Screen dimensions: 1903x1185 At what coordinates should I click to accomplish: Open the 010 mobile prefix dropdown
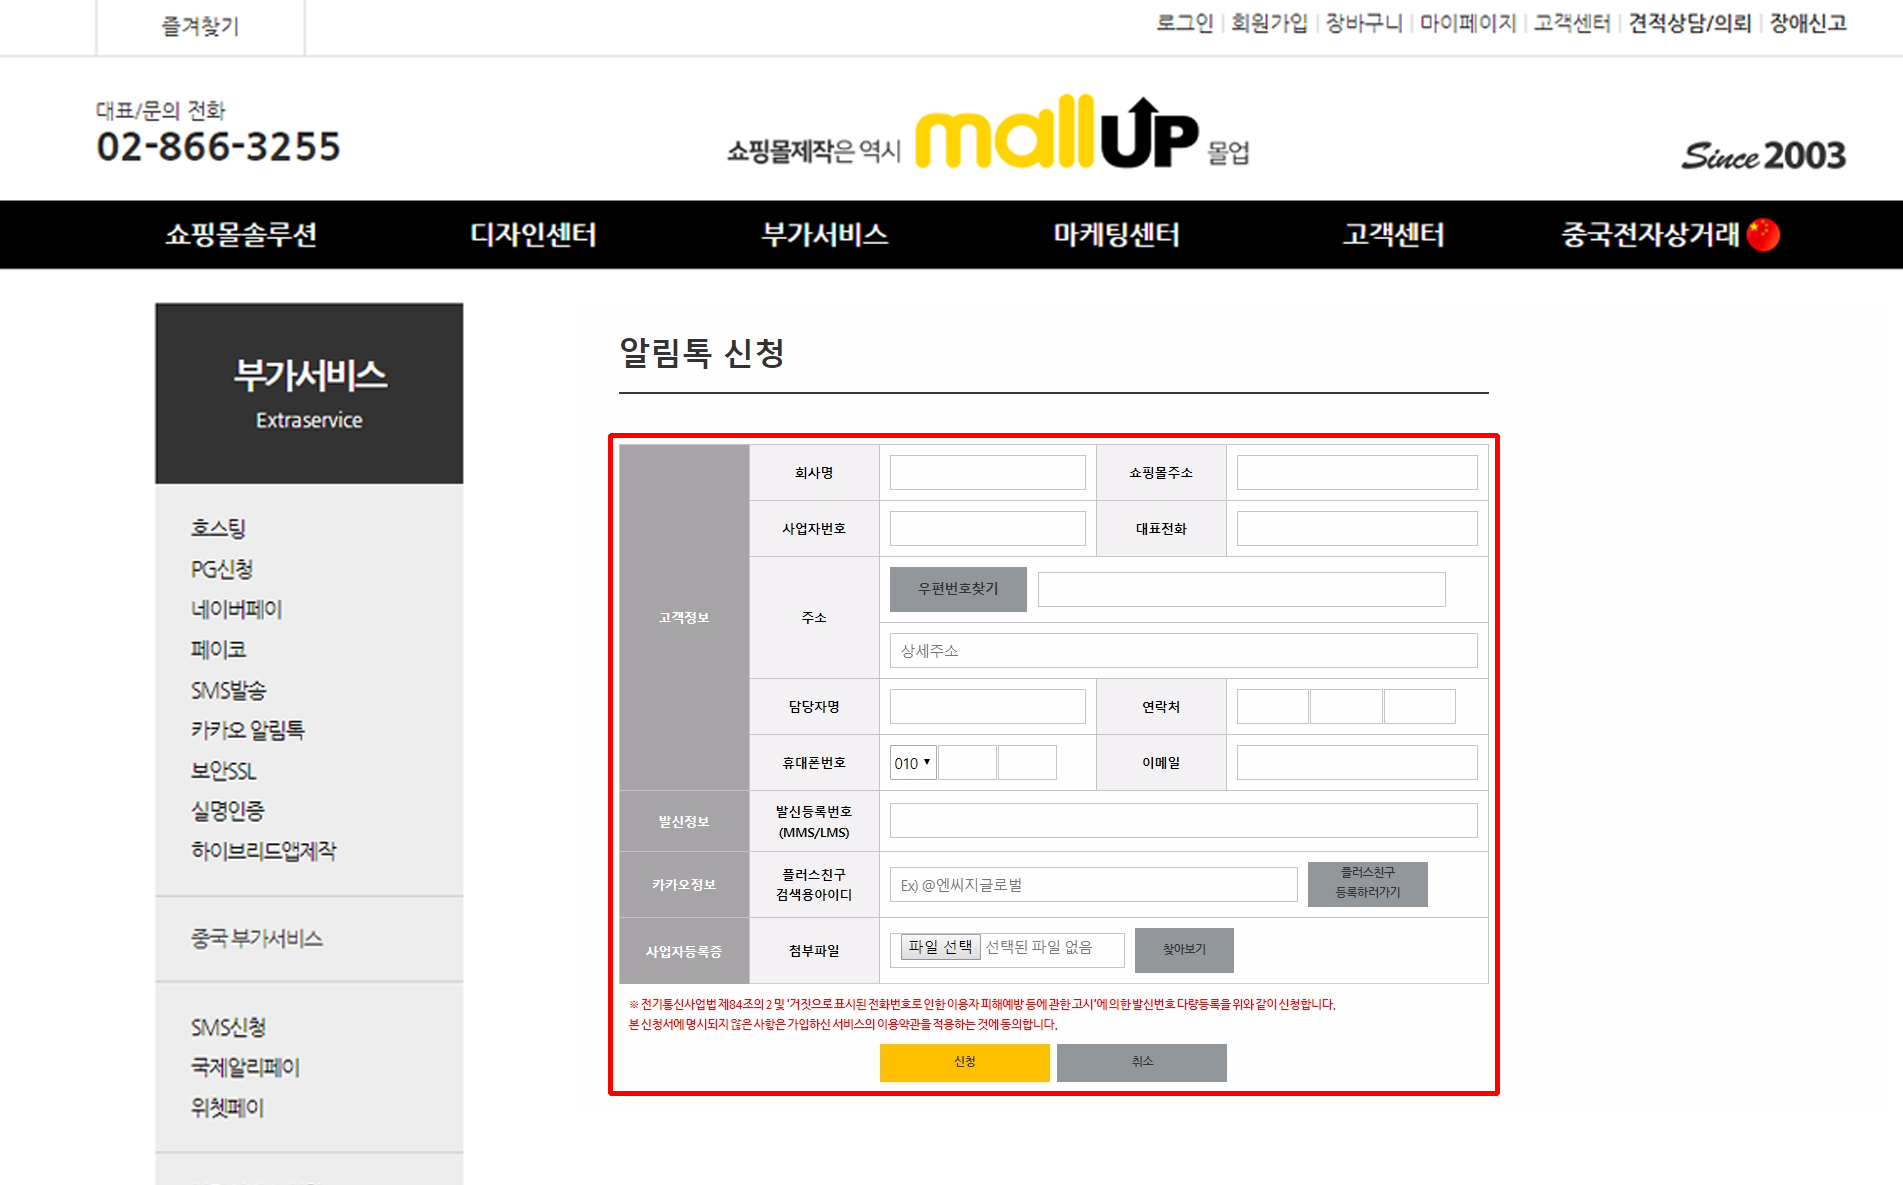coord(913,763)
